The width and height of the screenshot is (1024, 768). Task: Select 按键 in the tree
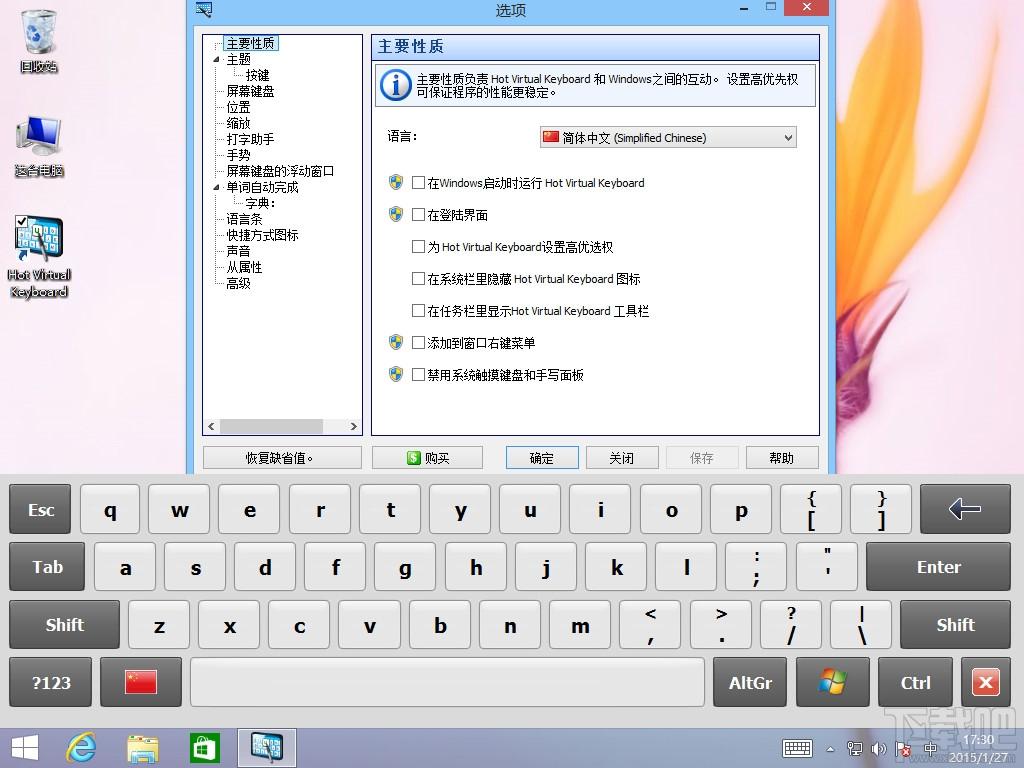(257, 76)
